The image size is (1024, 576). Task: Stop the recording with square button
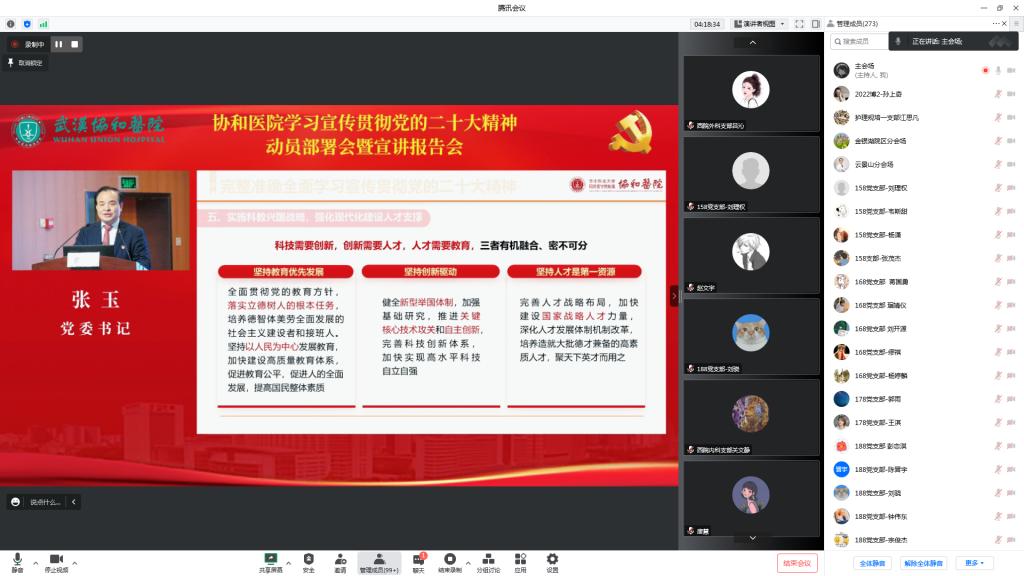74,44
